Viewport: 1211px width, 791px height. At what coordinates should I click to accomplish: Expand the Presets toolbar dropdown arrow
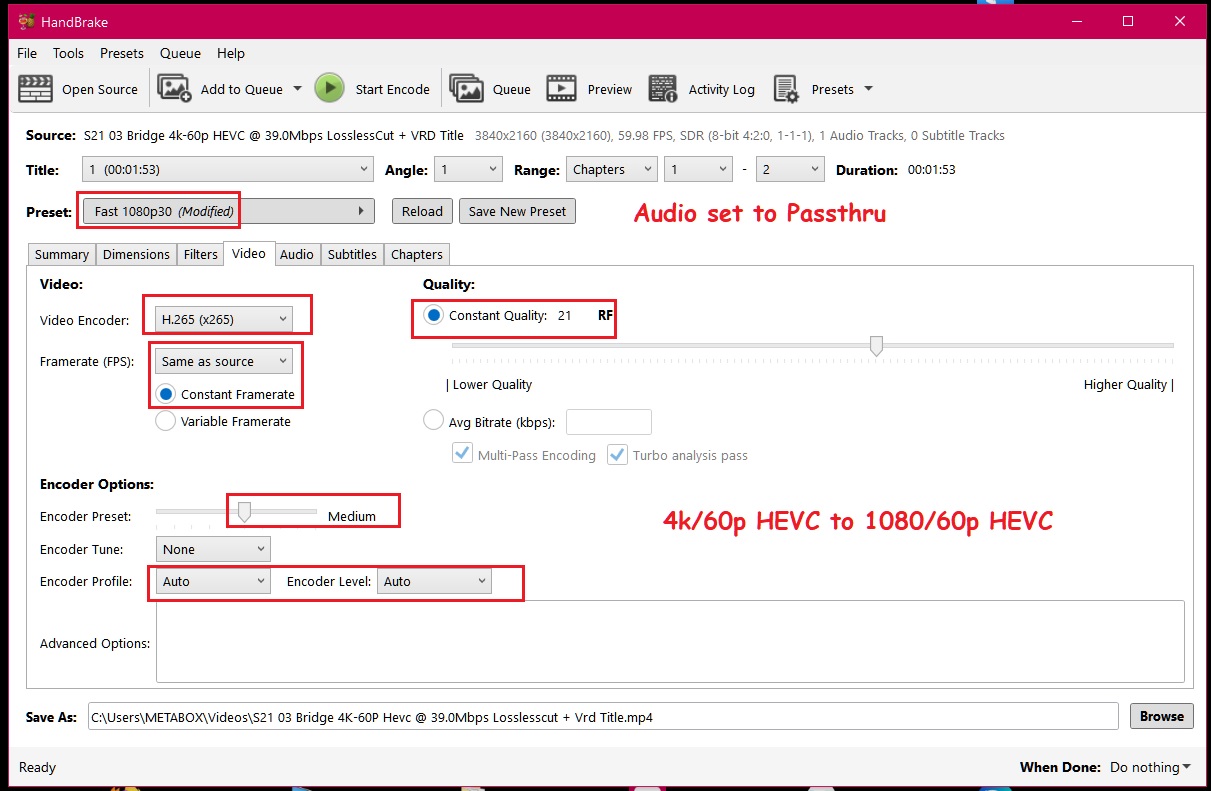tap(868, 89)
